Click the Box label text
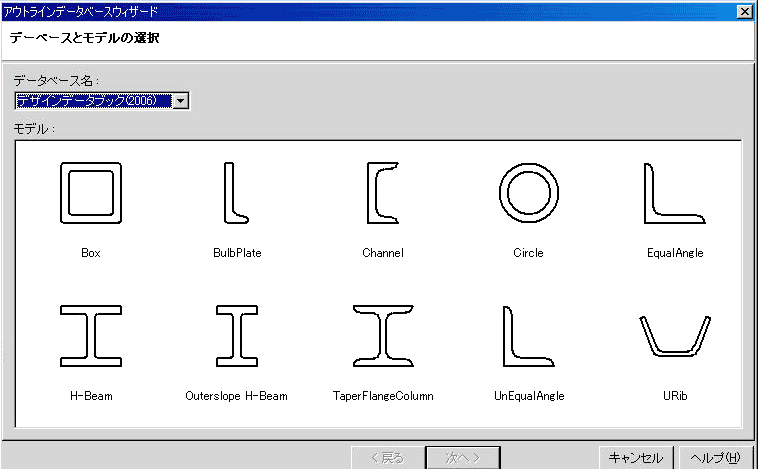The height and width of the screenshot is (469, 758). (x=91, y=253)
